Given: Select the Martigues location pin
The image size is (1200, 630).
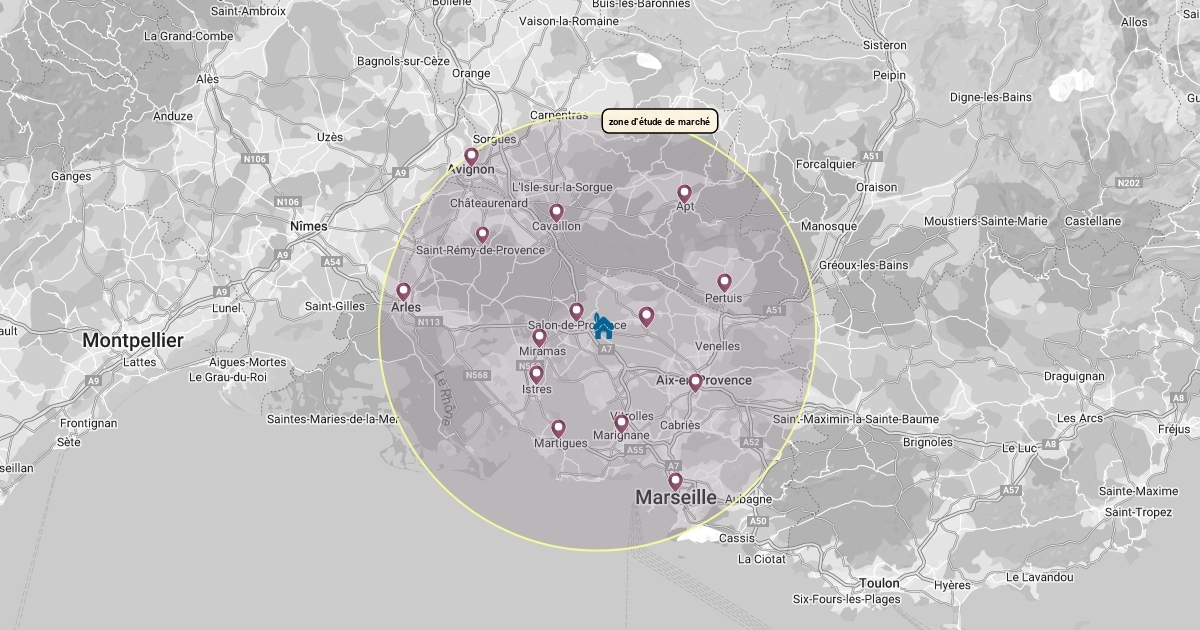Looking at the screenshot, I should pyautogui.click(x=558, y=429).
